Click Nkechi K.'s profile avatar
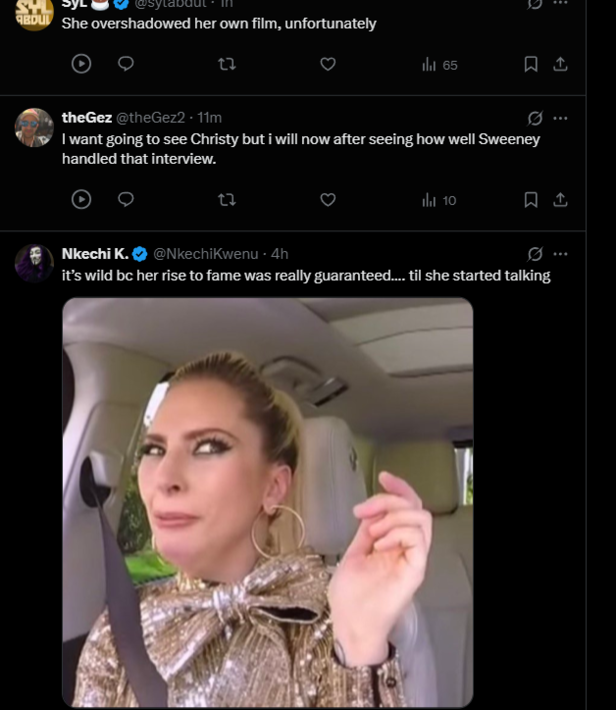This screenshot has height=710, width=616. pos(34,263)
